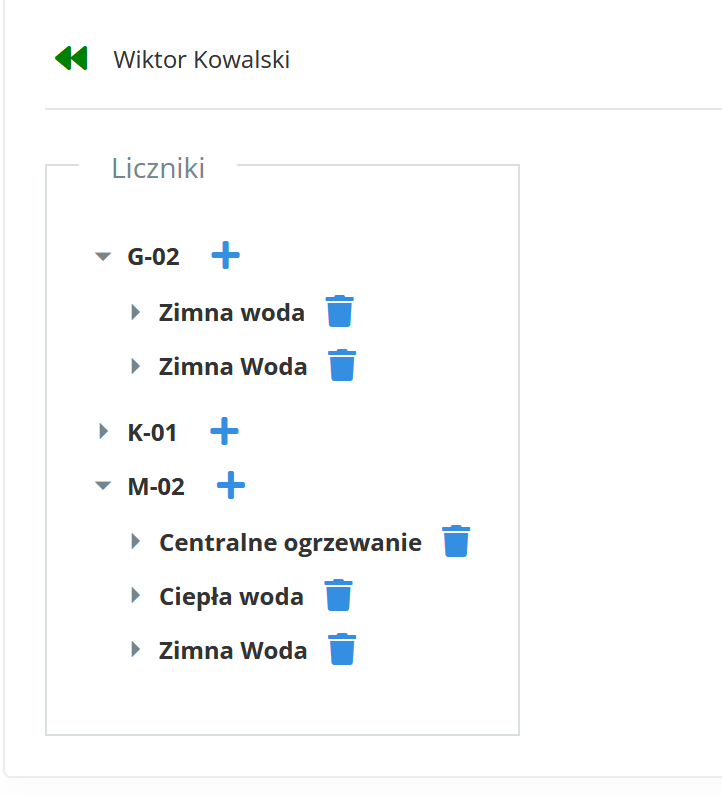This screenshot has width=722, height=796.
Task: Click the Wiktor Kowalski name header
Action: point(201,60)
